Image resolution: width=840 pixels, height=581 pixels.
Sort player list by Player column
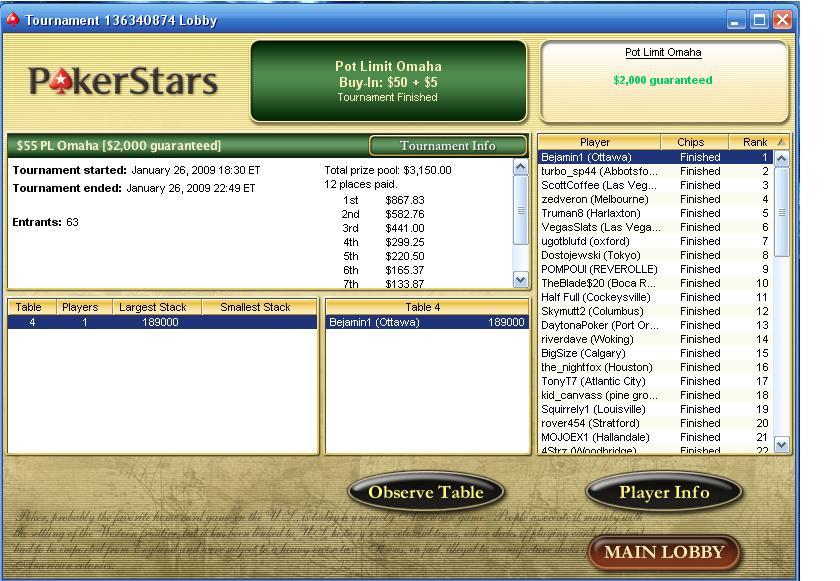[x=599, y=142]
